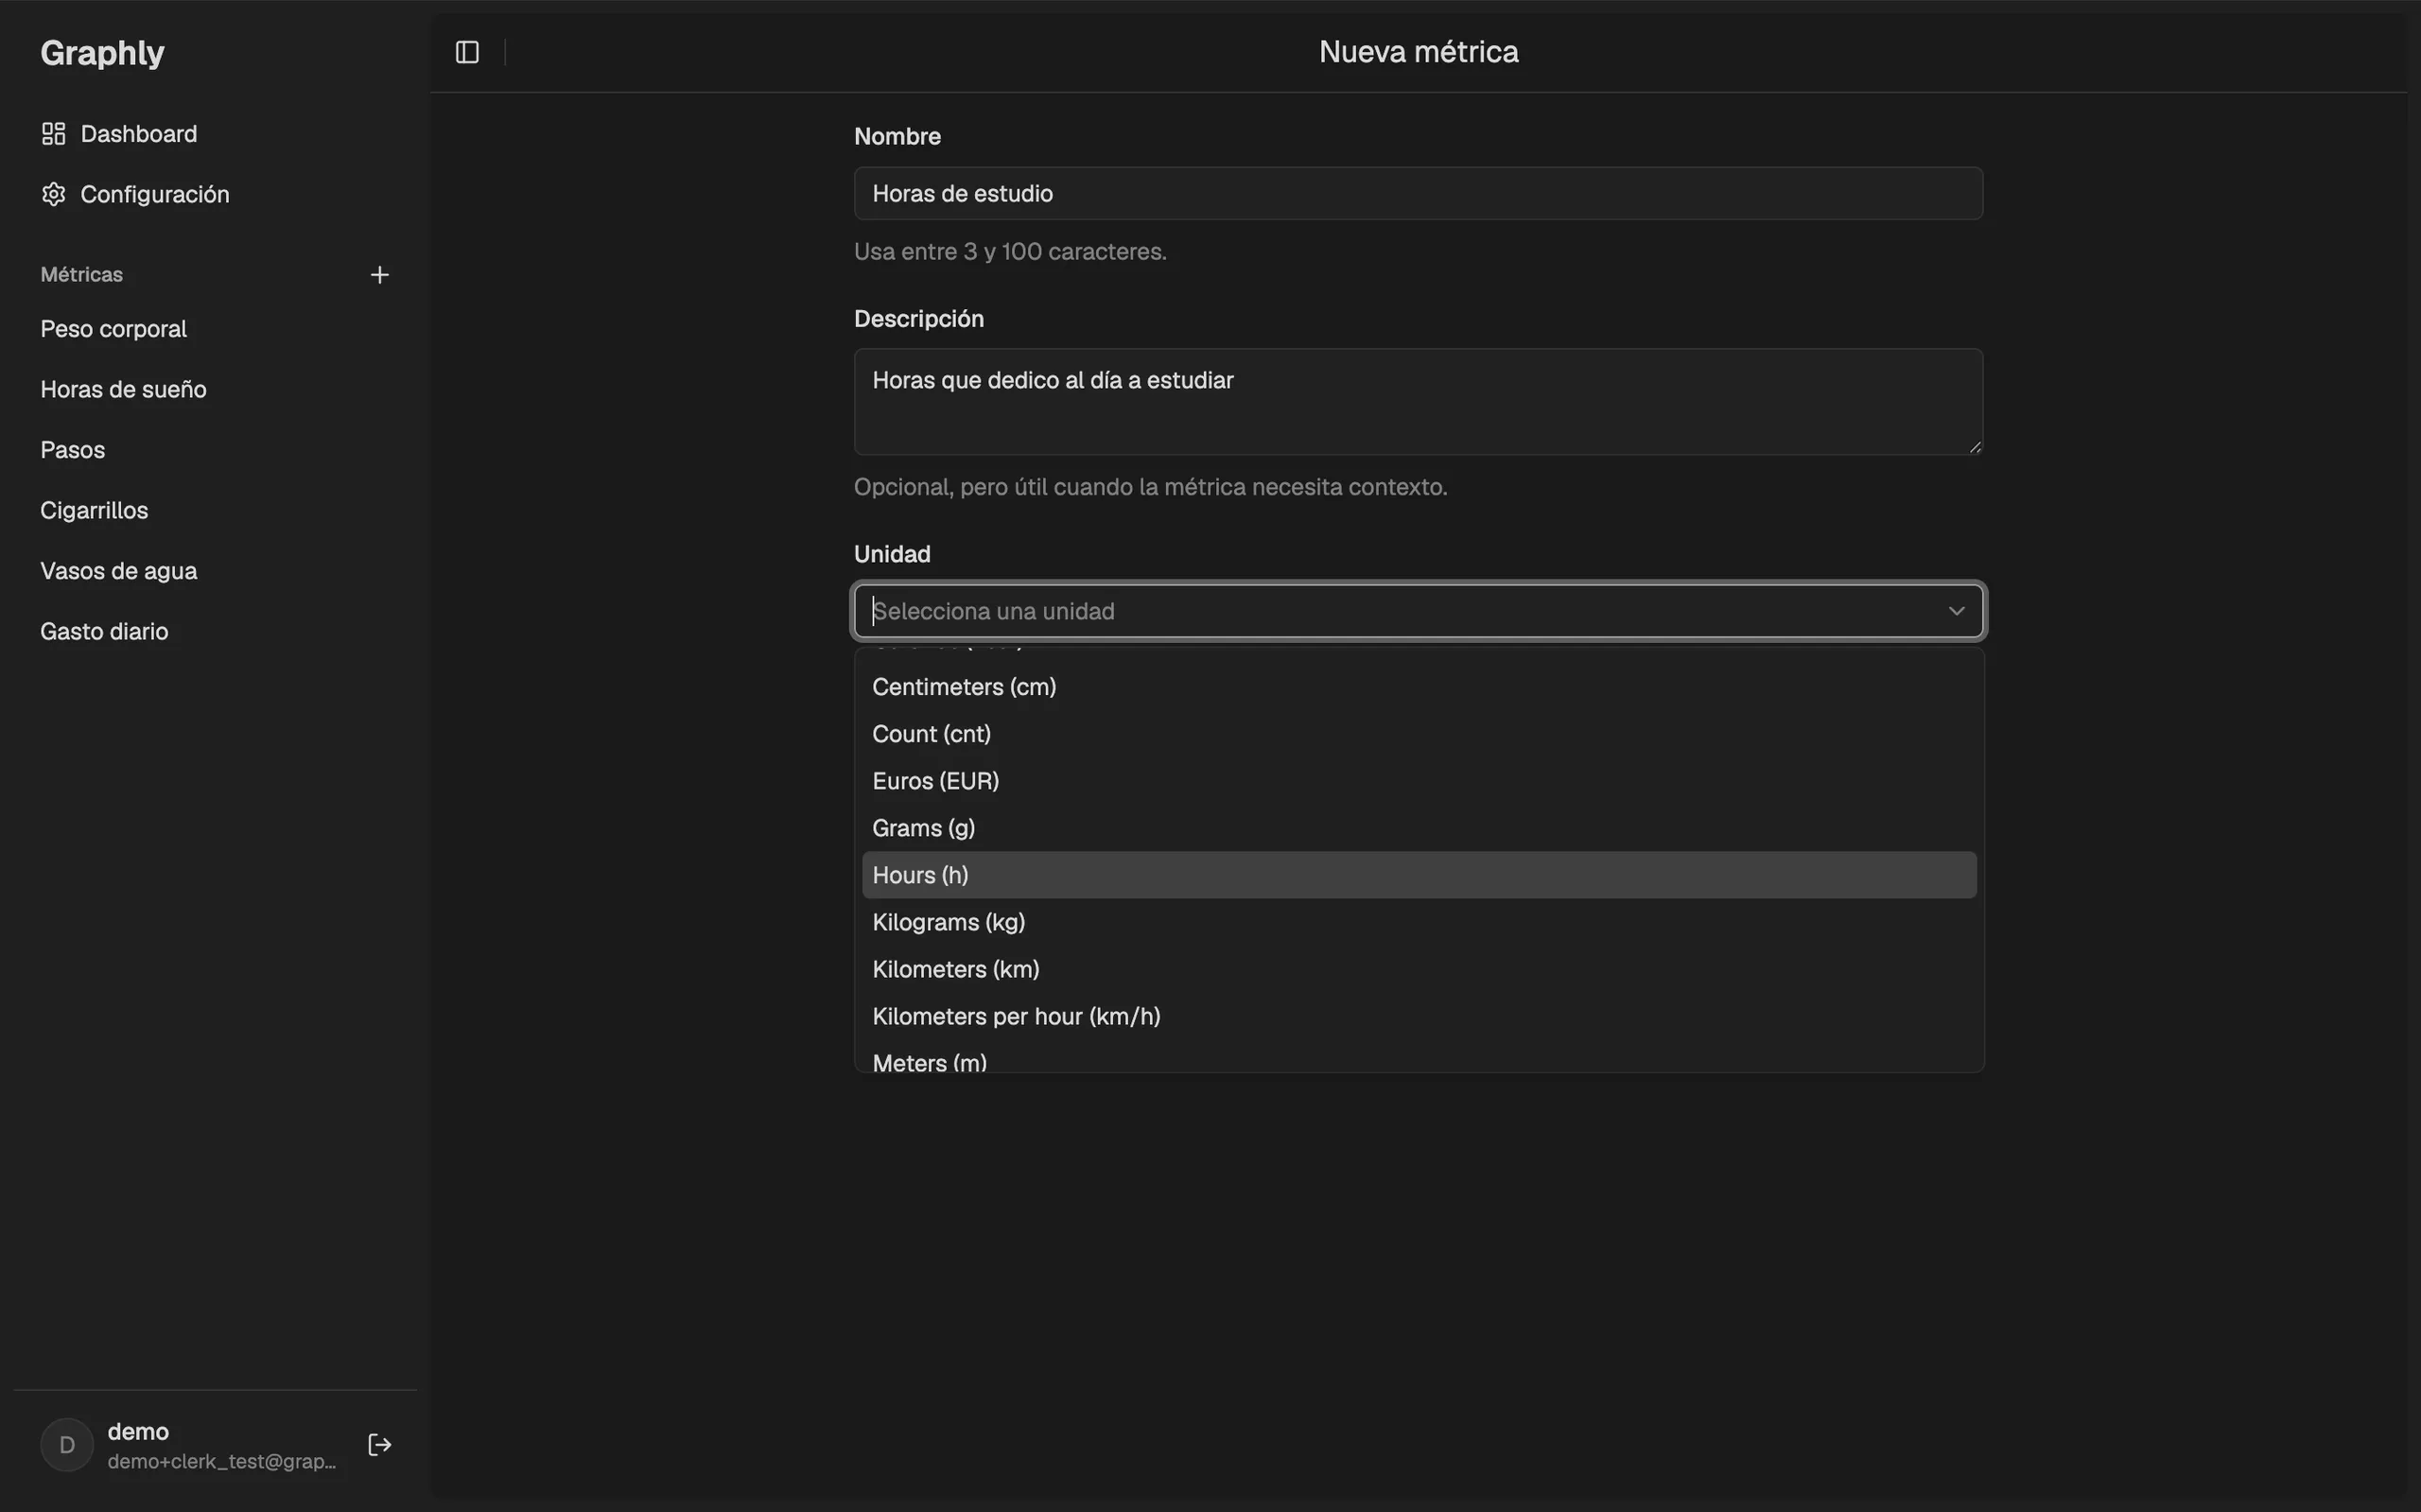Open the Peso corporal metric
2421x1512 pixels.
[x=216, y=329]
